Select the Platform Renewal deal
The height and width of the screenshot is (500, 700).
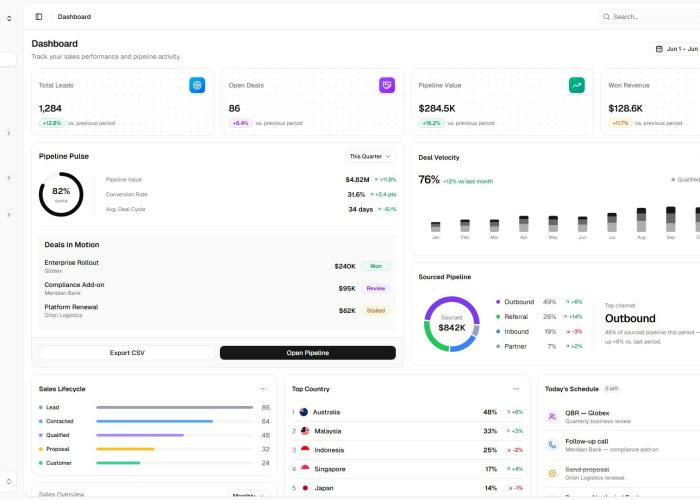(x=217, y=311)
